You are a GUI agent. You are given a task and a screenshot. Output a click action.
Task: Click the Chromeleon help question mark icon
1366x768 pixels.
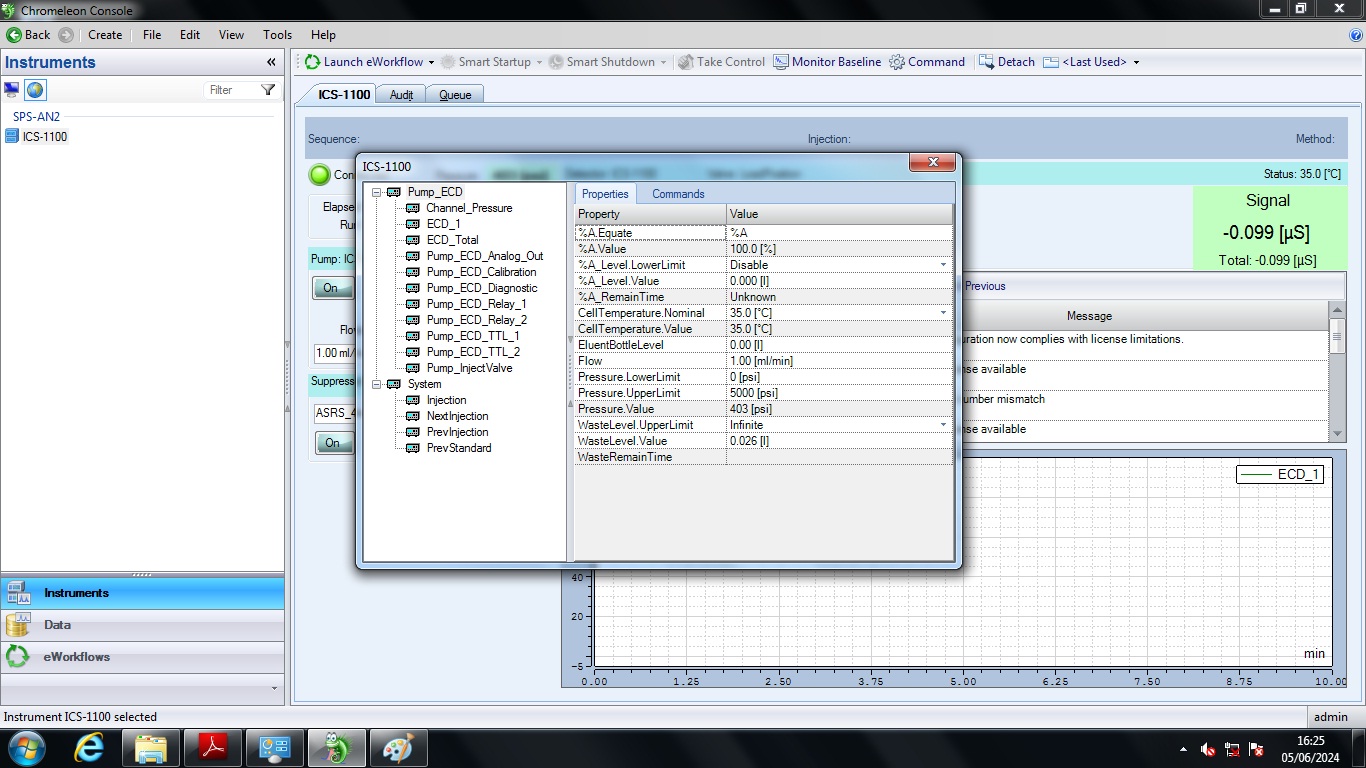[1356, 35]
